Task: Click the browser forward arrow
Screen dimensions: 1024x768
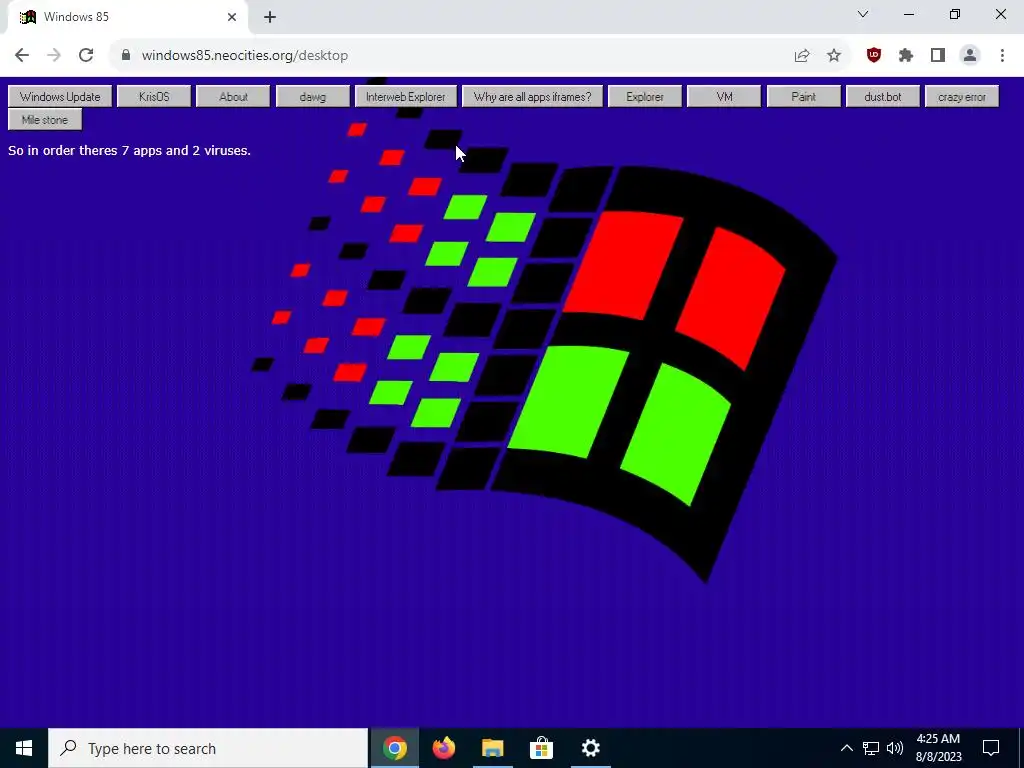Action: (54, 56)
